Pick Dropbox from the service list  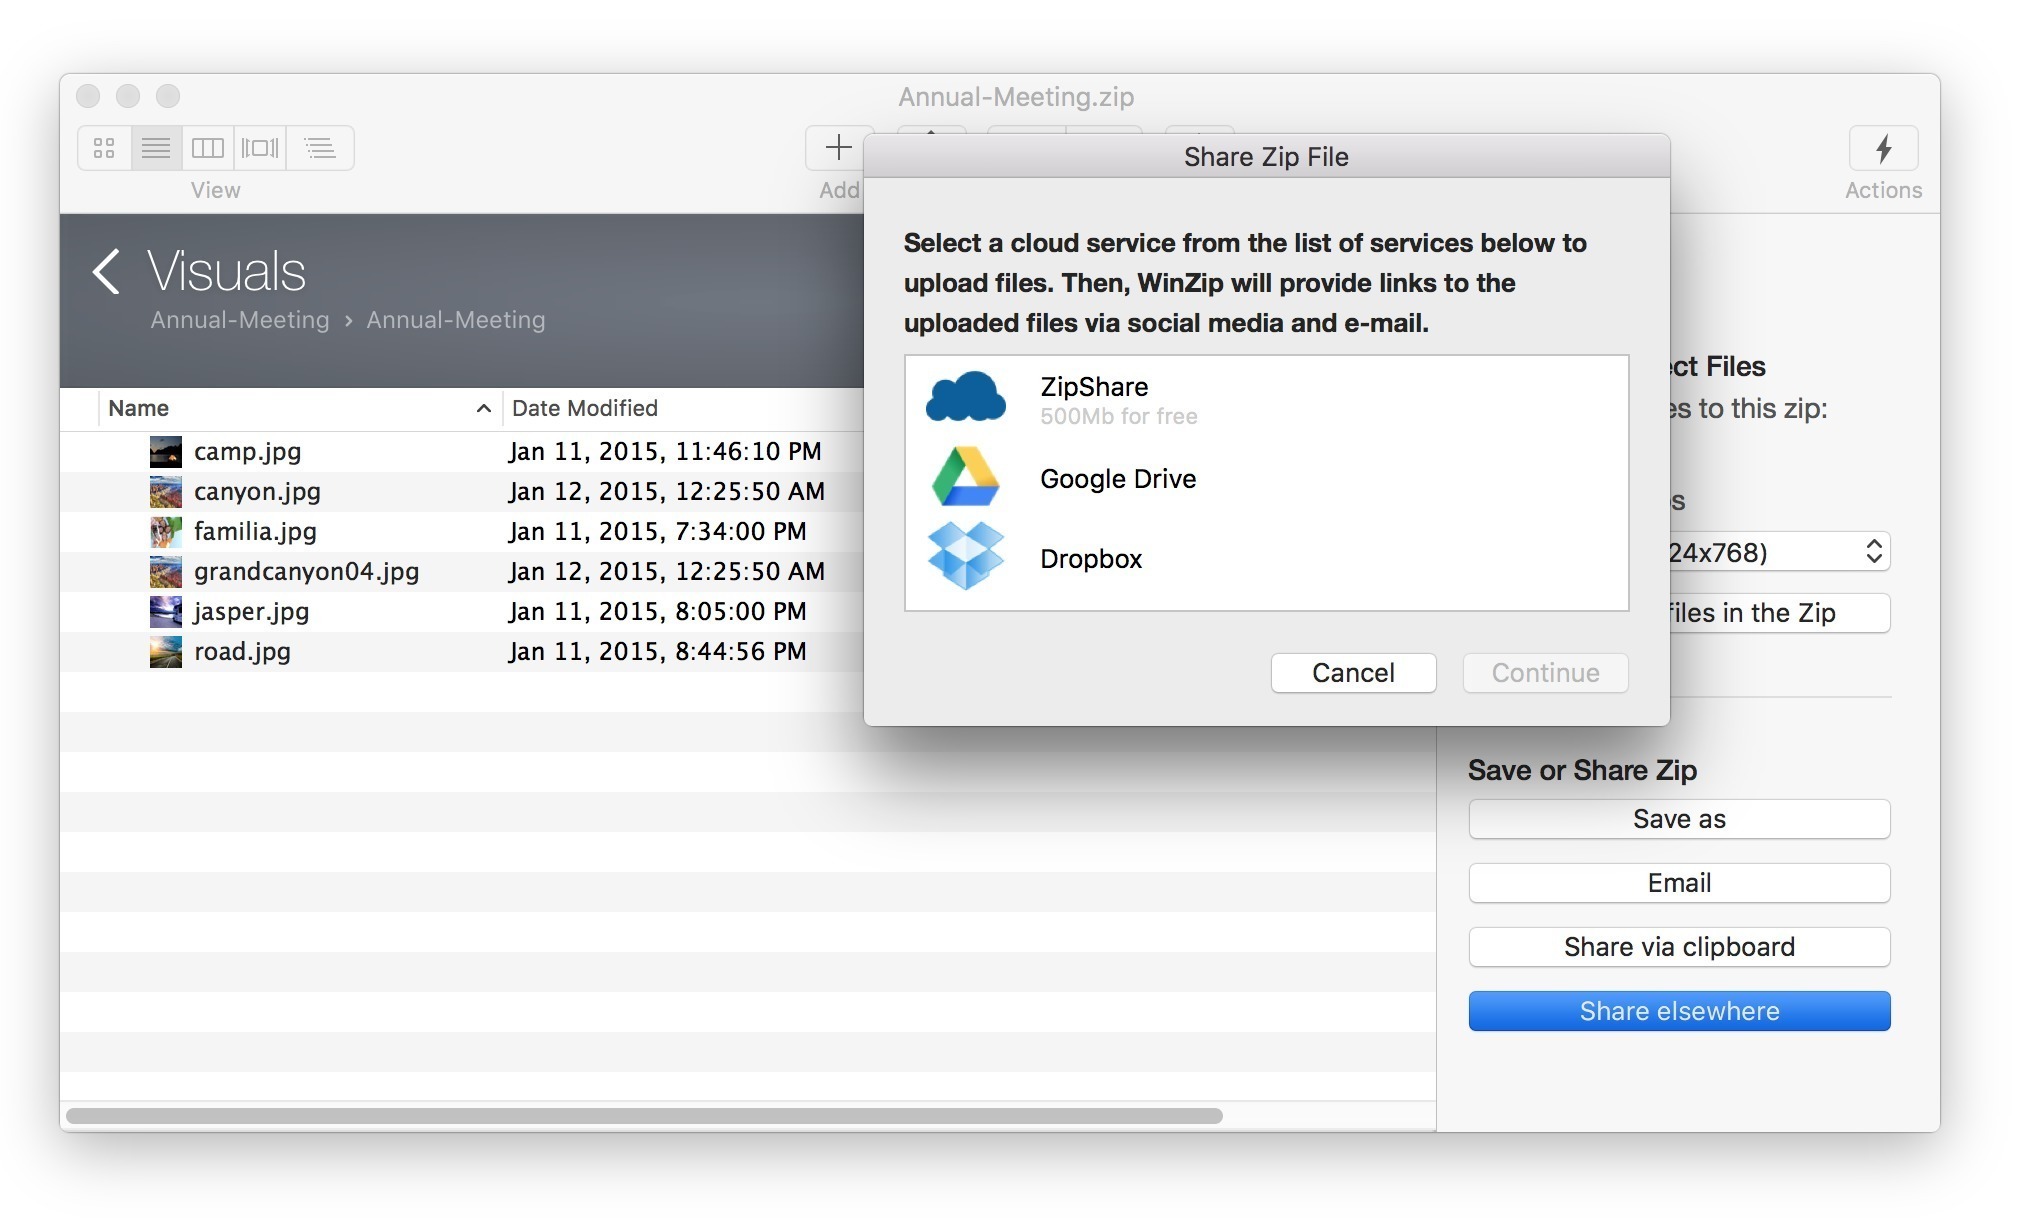click(1090, 558)
